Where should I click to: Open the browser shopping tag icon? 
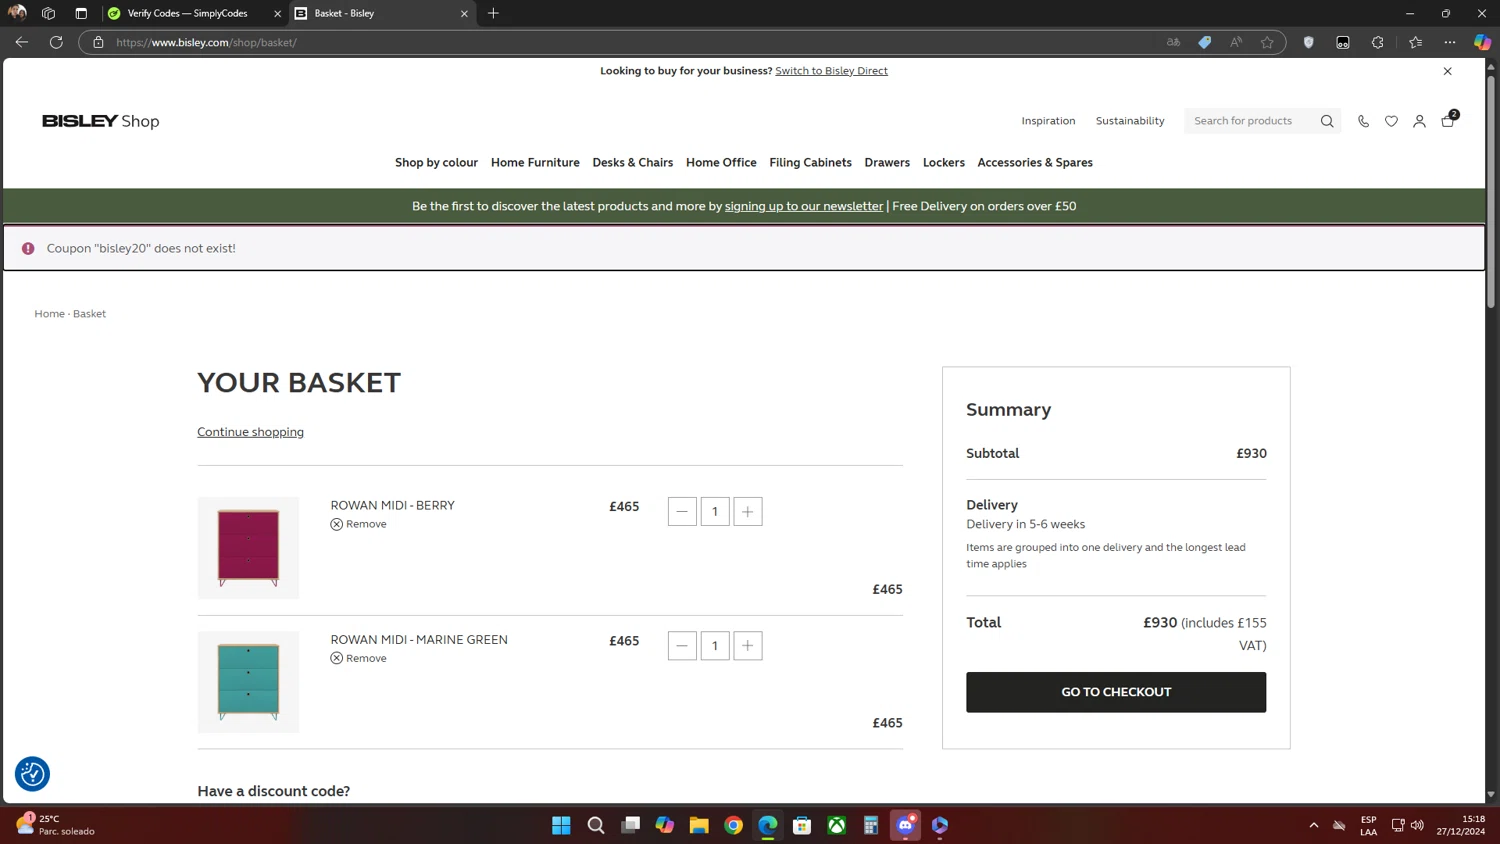pos(1205,42)
